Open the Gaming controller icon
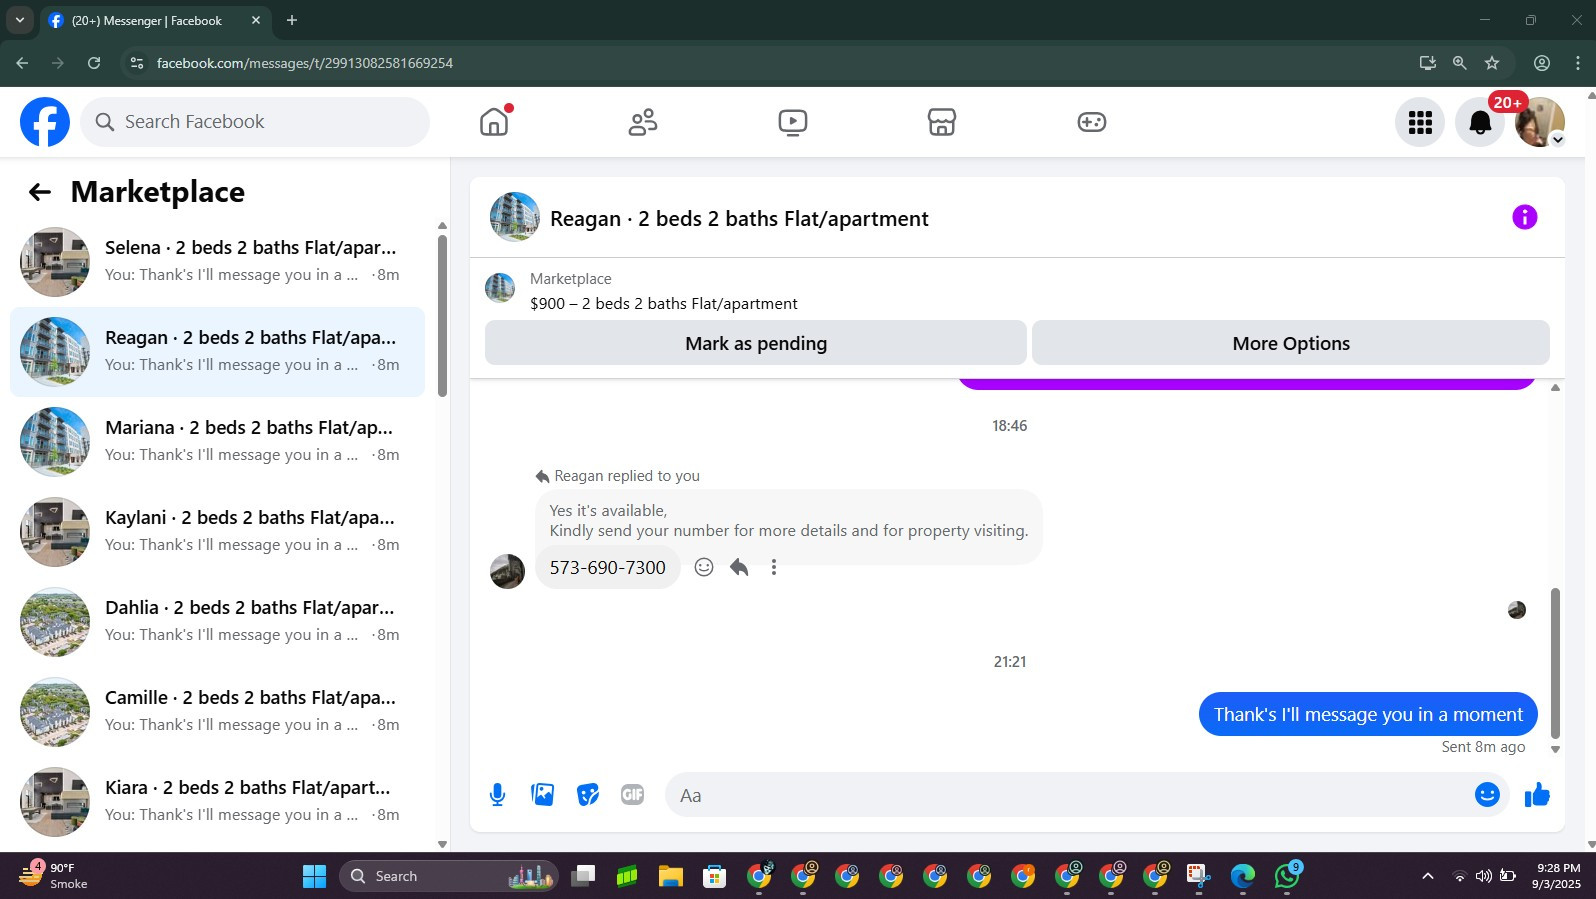Screen dimensions: 1596x899 (x=1091, y=122)
